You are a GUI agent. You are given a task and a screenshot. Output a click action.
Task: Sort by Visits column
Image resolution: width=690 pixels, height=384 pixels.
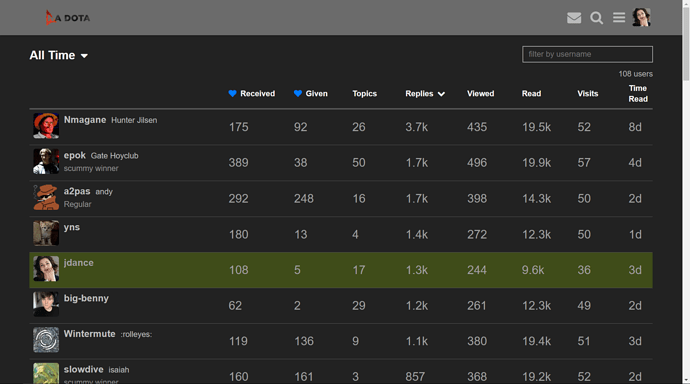click(587, 94)
